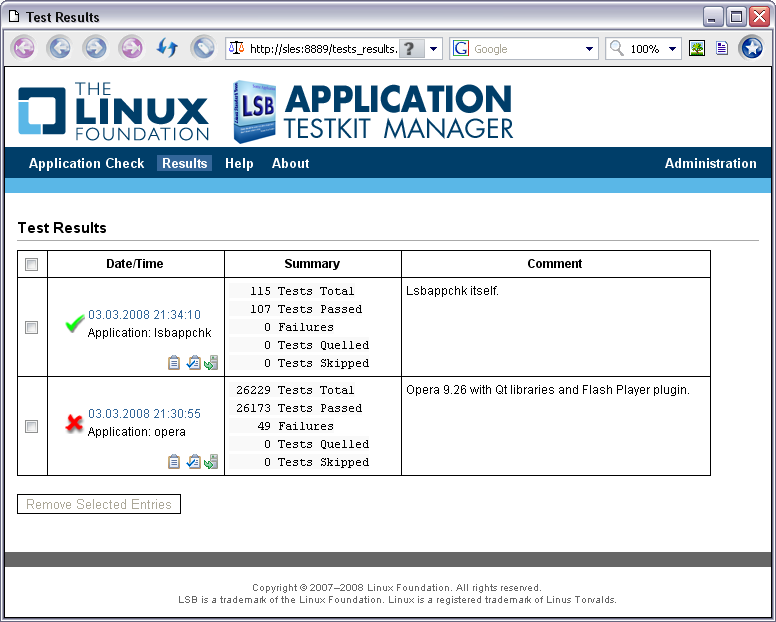
Task: Click the server arrow icon in the lsbappchk row
Action: [x=211, y=363]
